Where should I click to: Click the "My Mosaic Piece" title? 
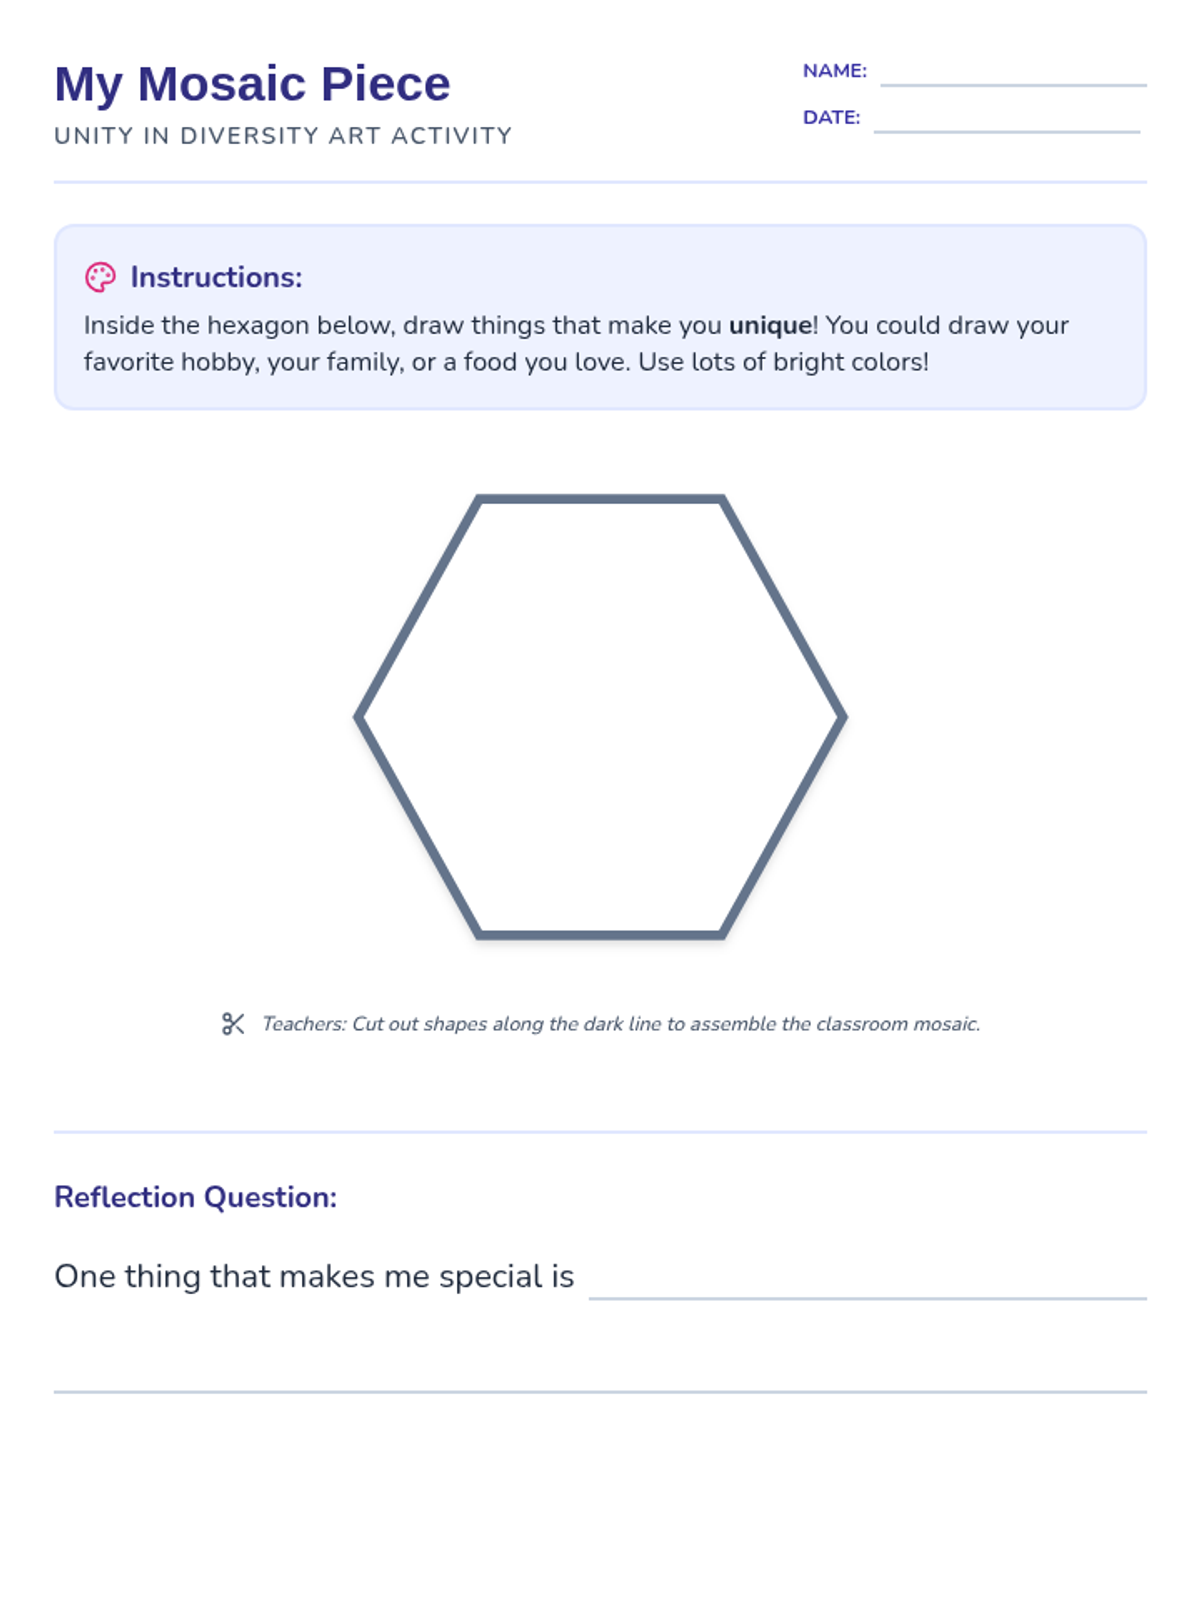tap(252, 84)
